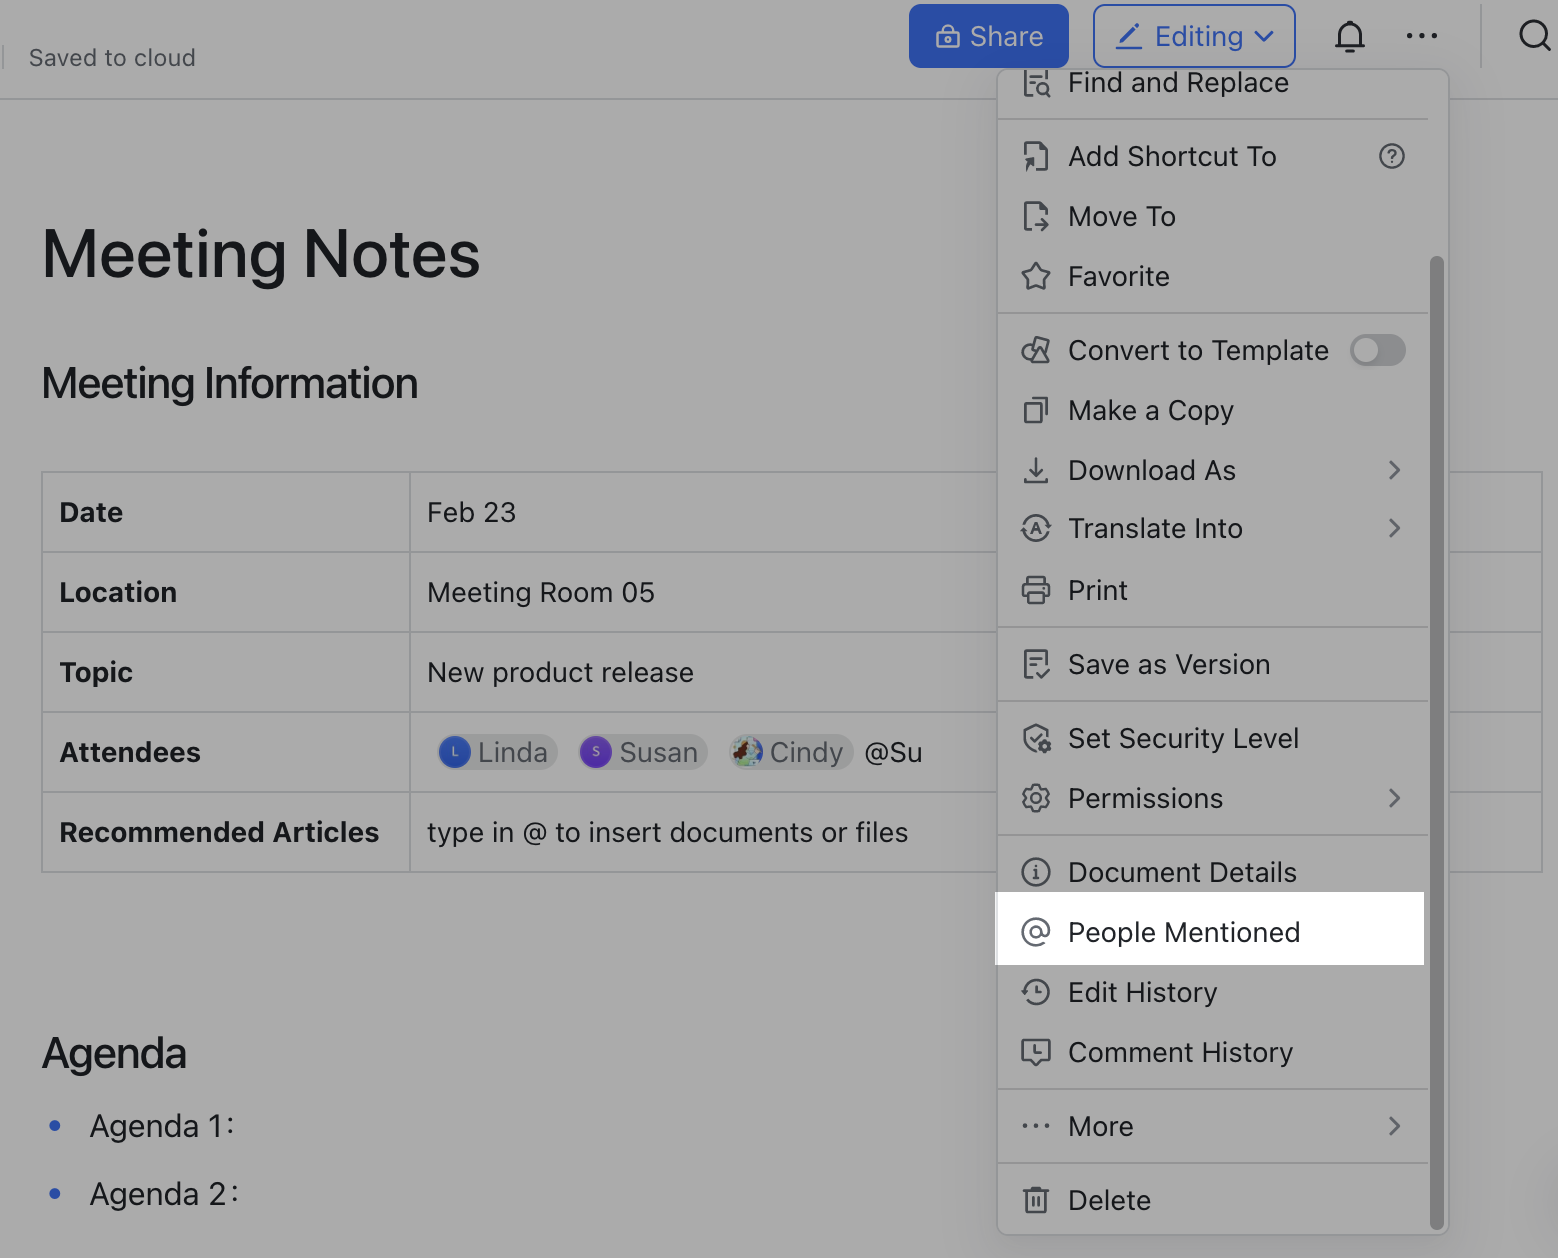Select Save as Version
This screenshot has width=1558, height=1258.
click(1168, 664)
